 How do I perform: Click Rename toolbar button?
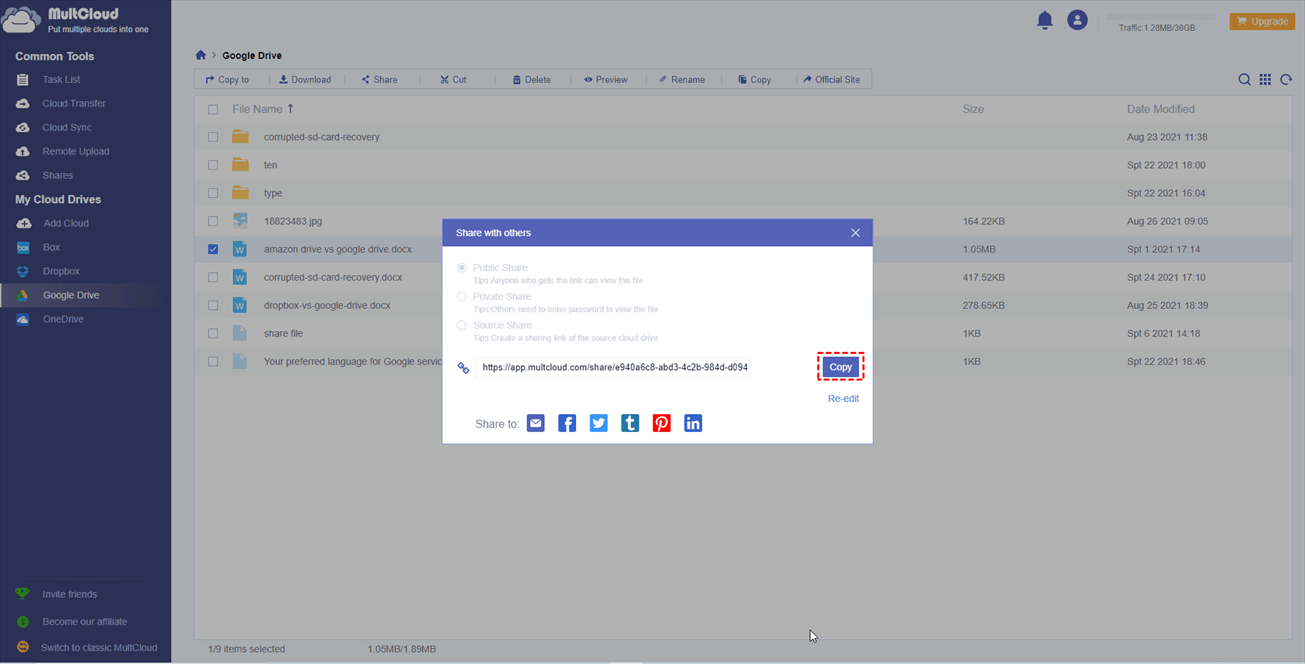tap(681, 79)
